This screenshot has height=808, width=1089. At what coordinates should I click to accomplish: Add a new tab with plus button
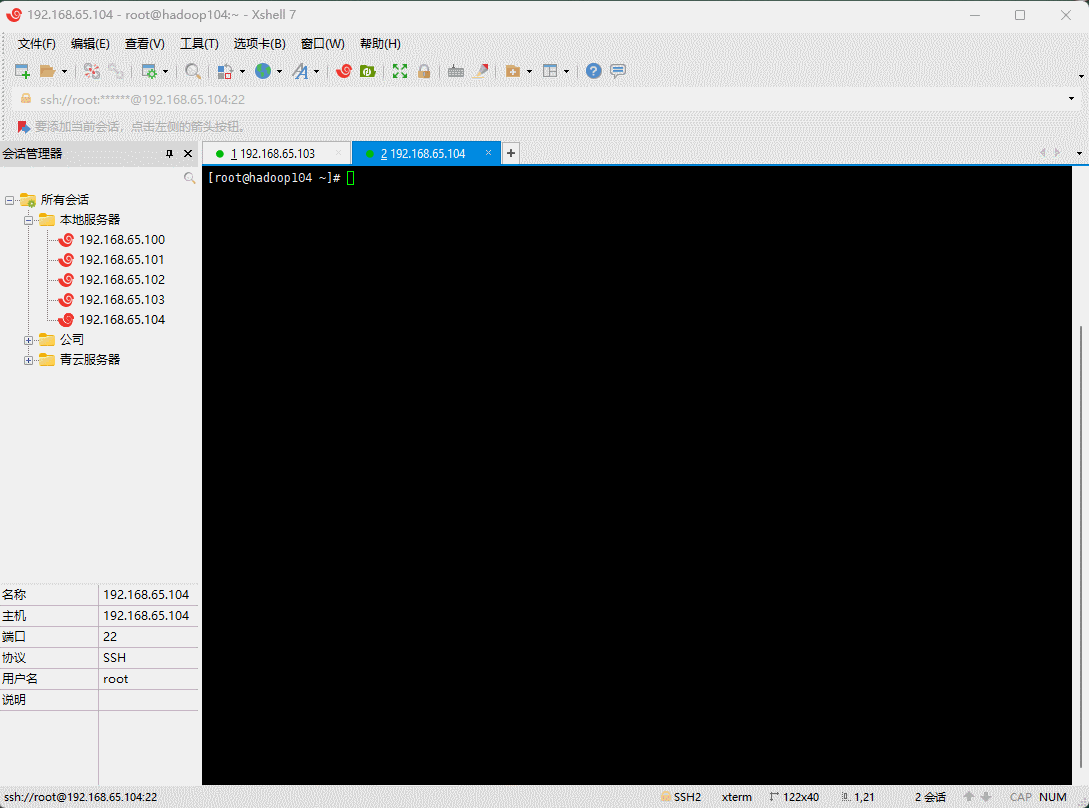[x=510, y=153]
